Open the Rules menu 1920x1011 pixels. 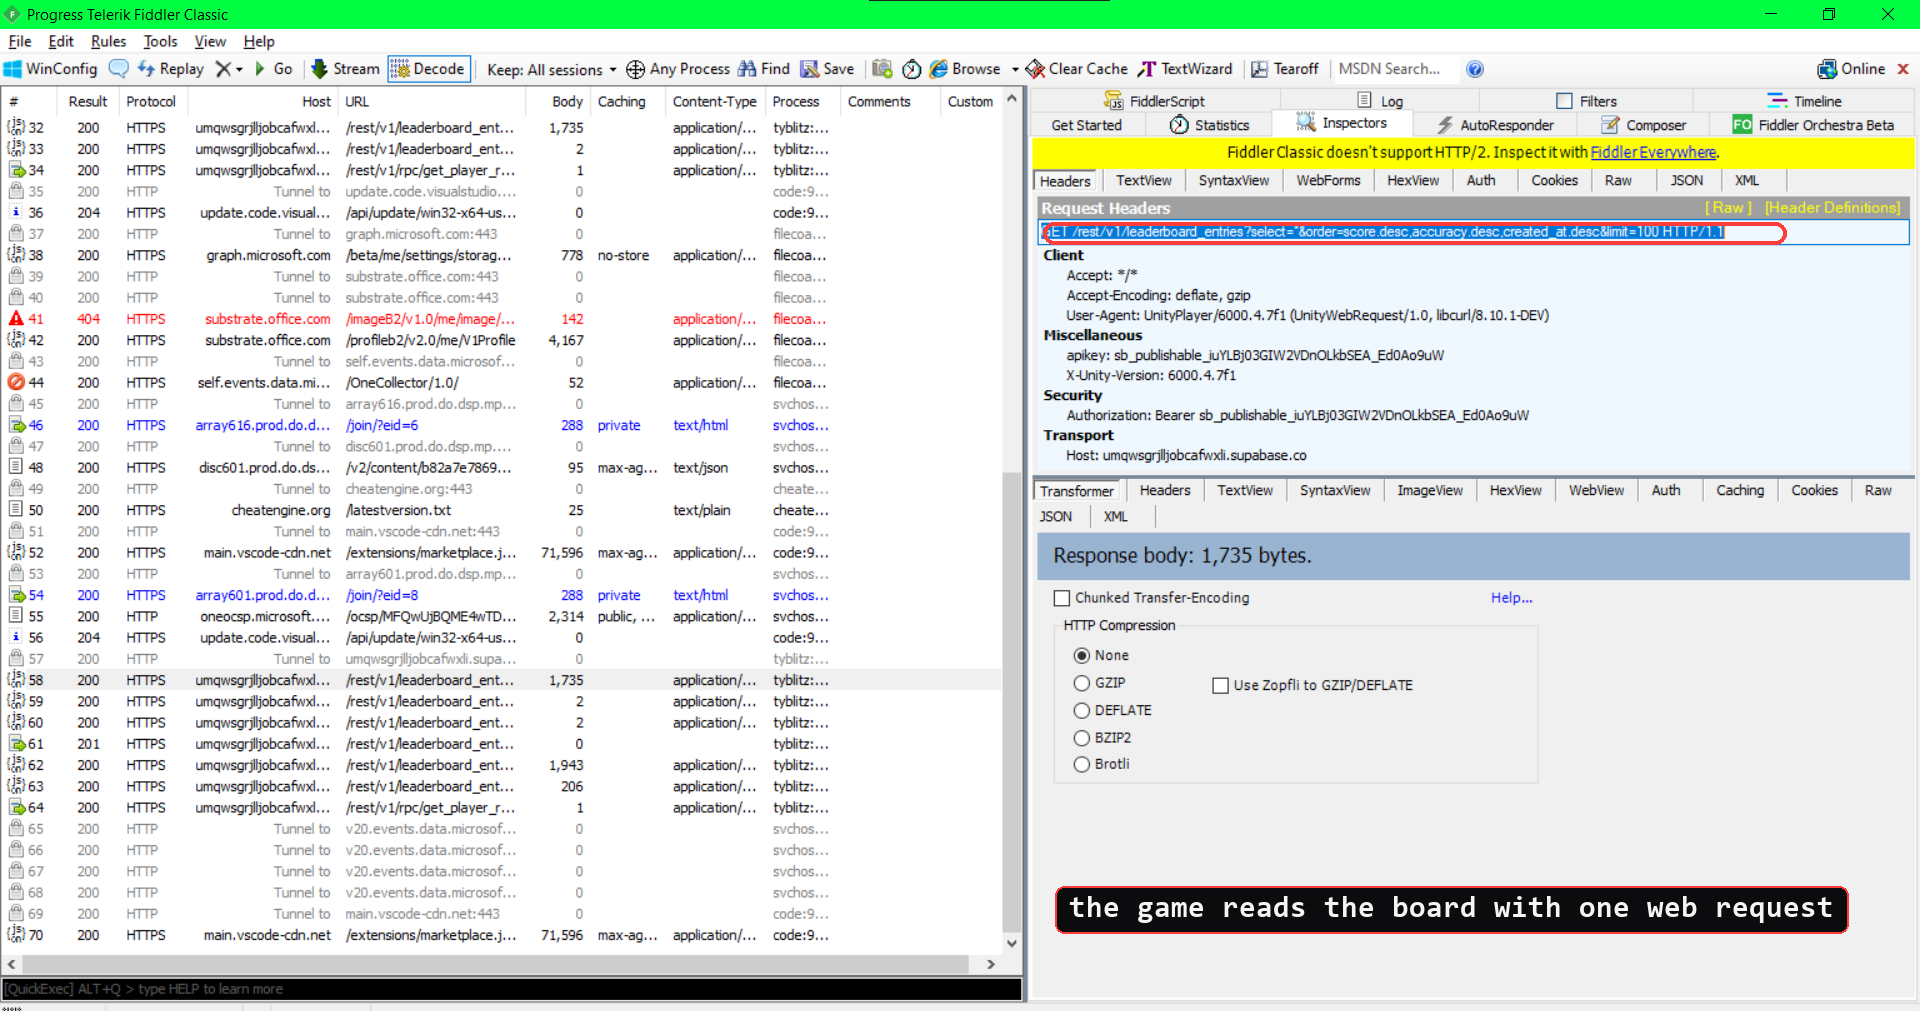coord(108,41)
